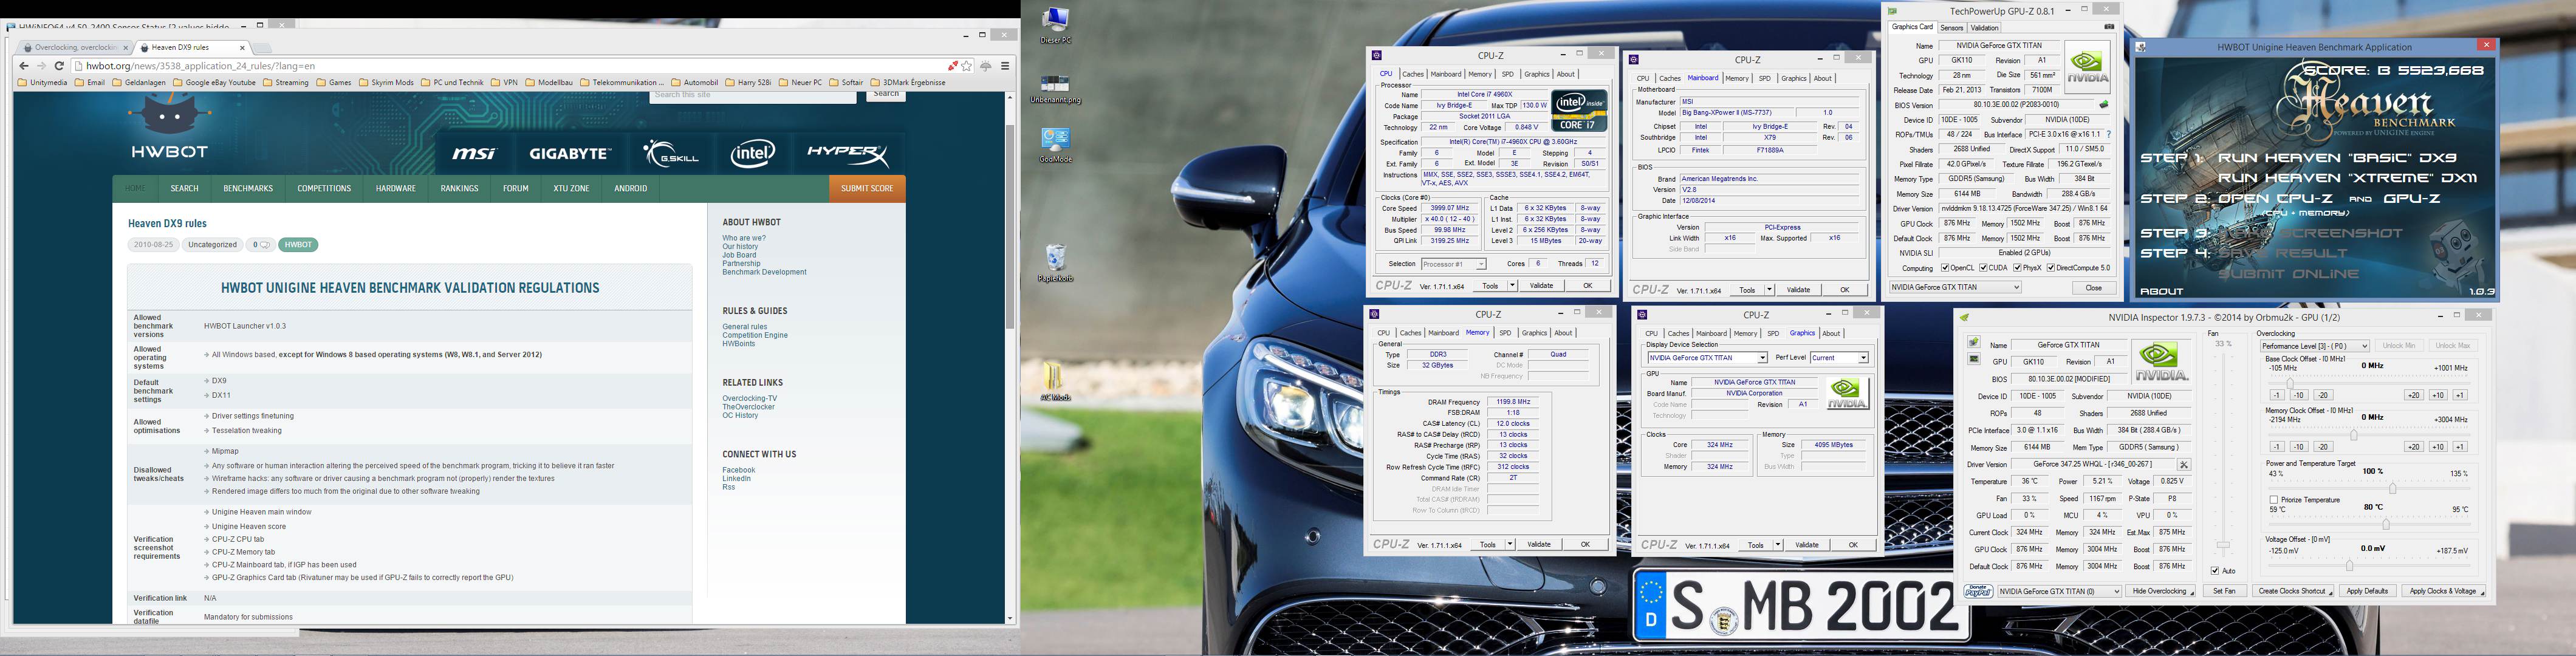The image size is (2576, 656).
Task: Open the Unitymedia bookmark folder
Action: point(42,83)
